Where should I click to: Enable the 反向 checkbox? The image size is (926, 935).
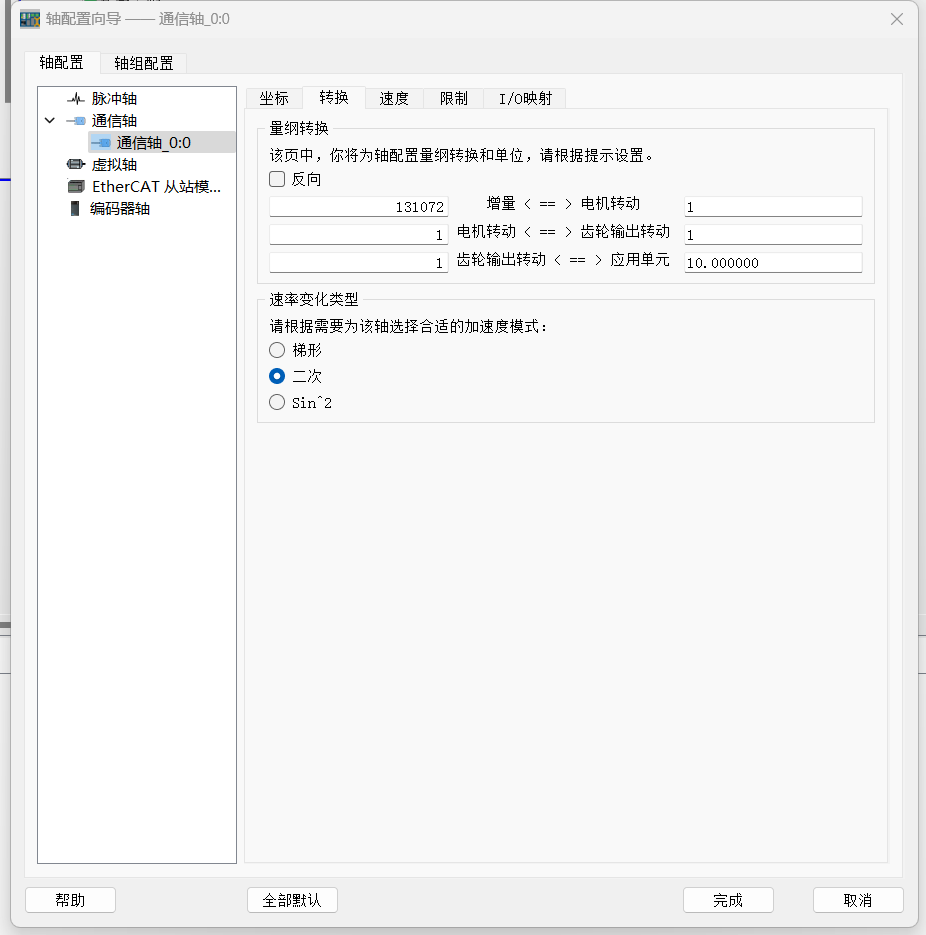click(x=277, y=179)
